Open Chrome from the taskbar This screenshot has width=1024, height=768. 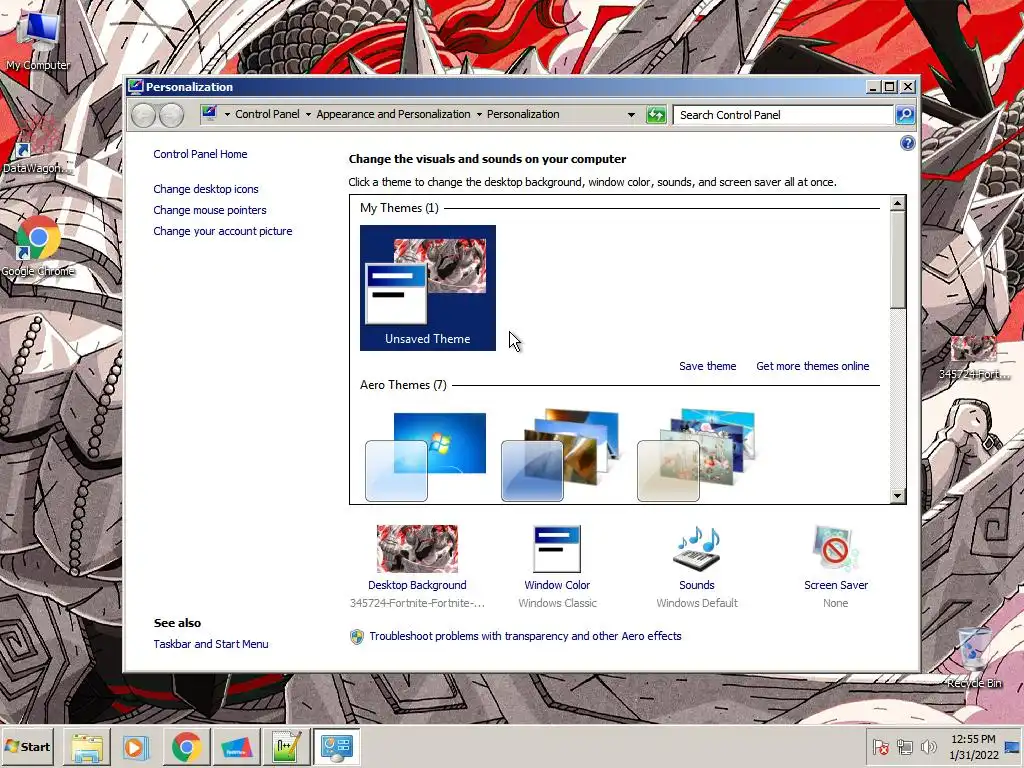pyautogui.click(x=187, y=746)
